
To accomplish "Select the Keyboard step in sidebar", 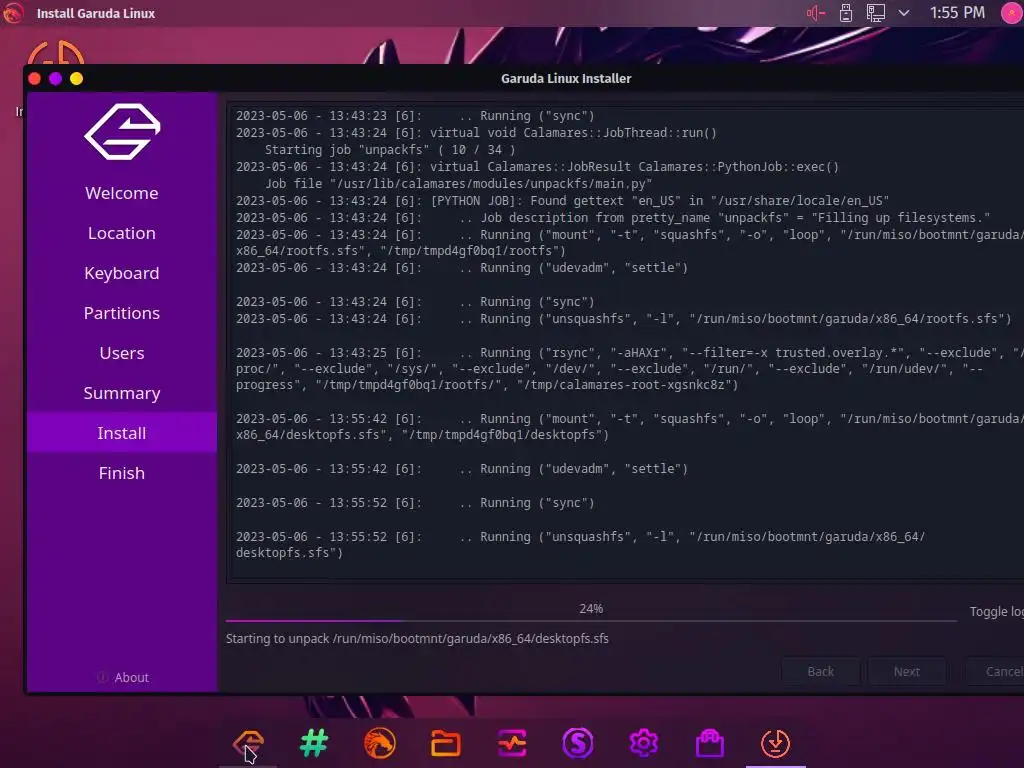I will pos(121,273).
